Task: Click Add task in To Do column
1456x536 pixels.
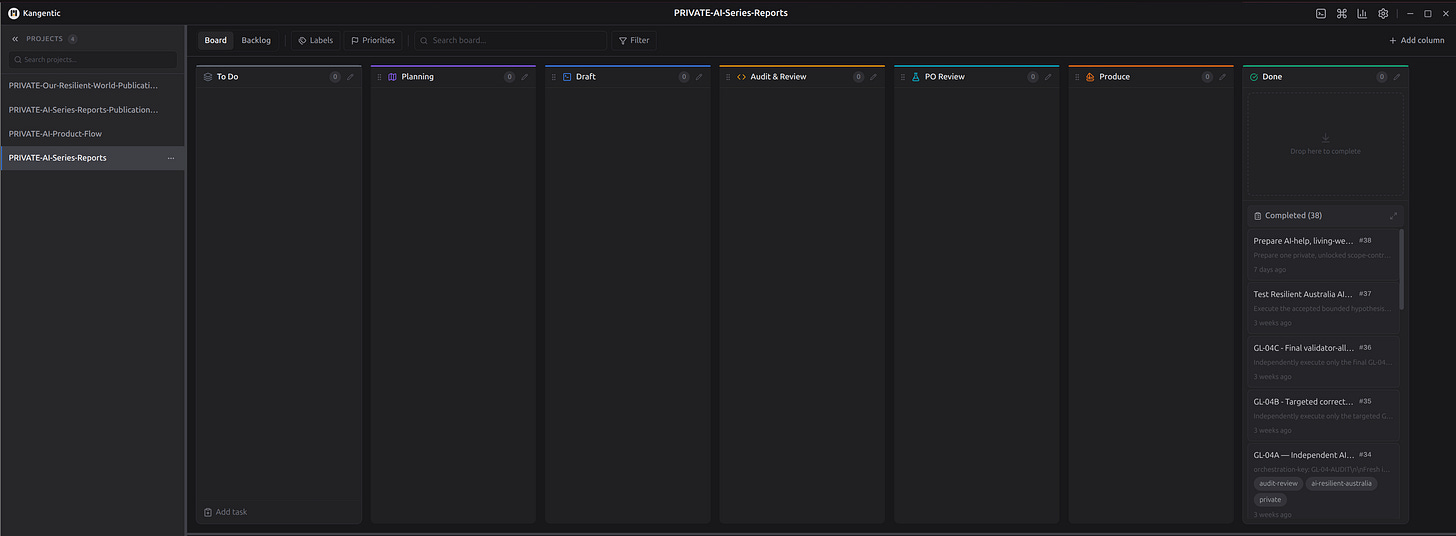Action: point(225,512)
